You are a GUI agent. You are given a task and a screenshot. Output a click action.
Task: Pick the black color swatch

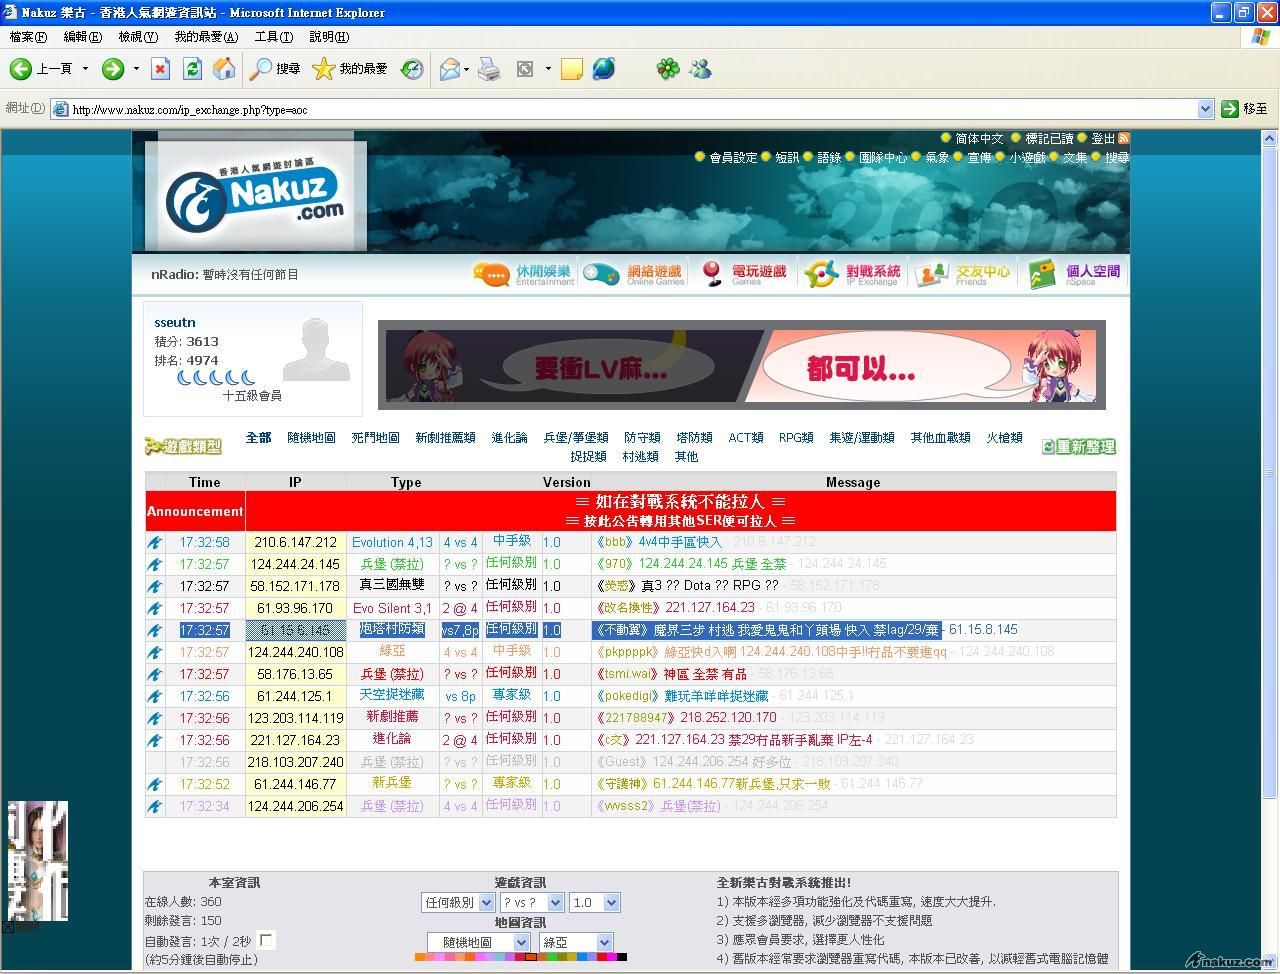click(622, 957)
